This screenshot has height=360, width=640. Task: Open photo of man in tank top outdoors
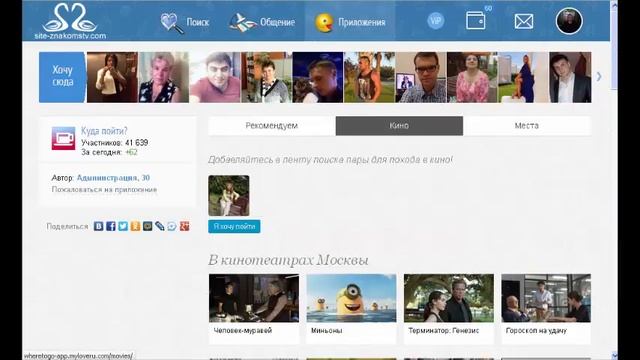point(369,77)
